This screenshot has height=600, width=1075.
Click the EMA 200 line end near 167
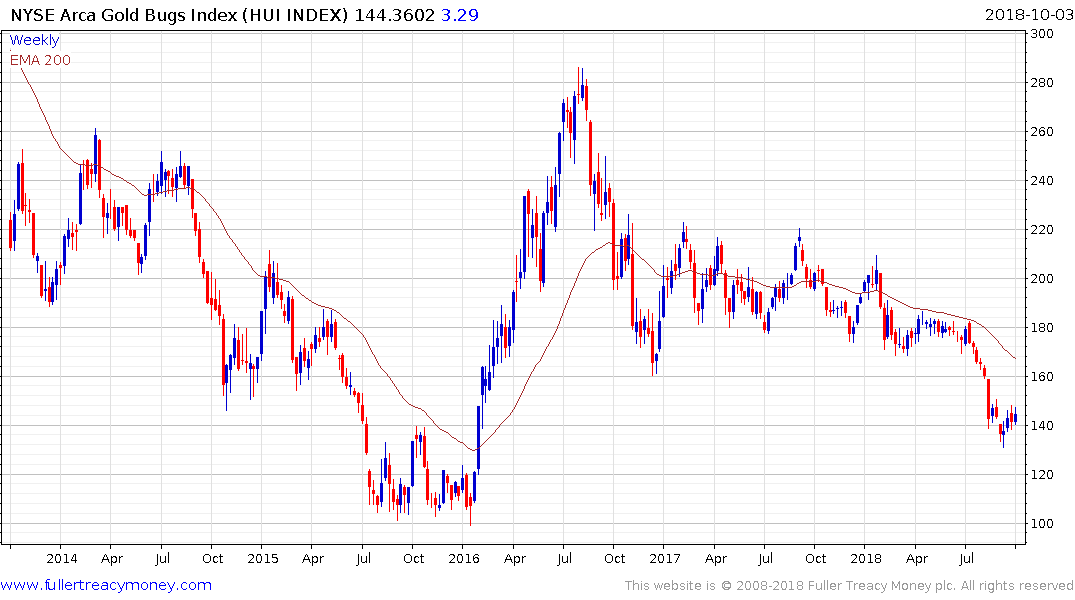[x=1015, y=357]
